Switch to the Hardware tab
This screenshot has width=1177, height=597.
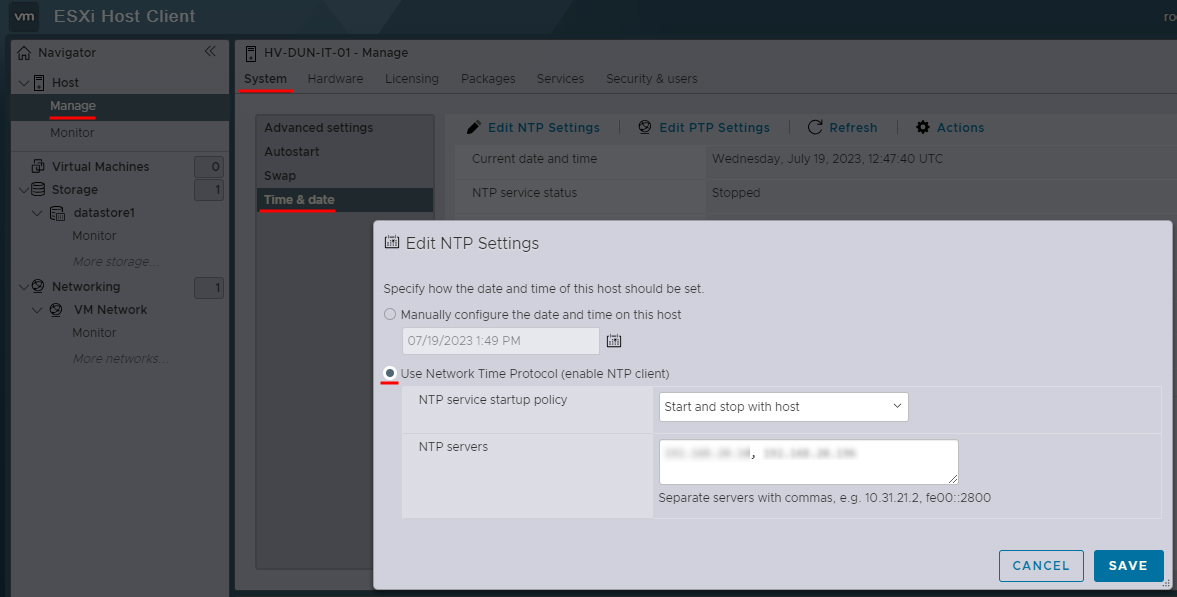[336, 79]
